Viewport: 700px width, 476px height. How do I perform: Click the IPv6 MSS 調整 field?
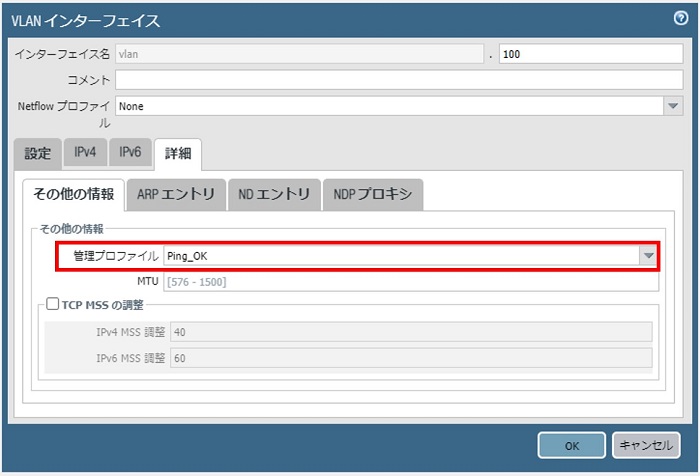pyautogui.click(x=411, y=358)
